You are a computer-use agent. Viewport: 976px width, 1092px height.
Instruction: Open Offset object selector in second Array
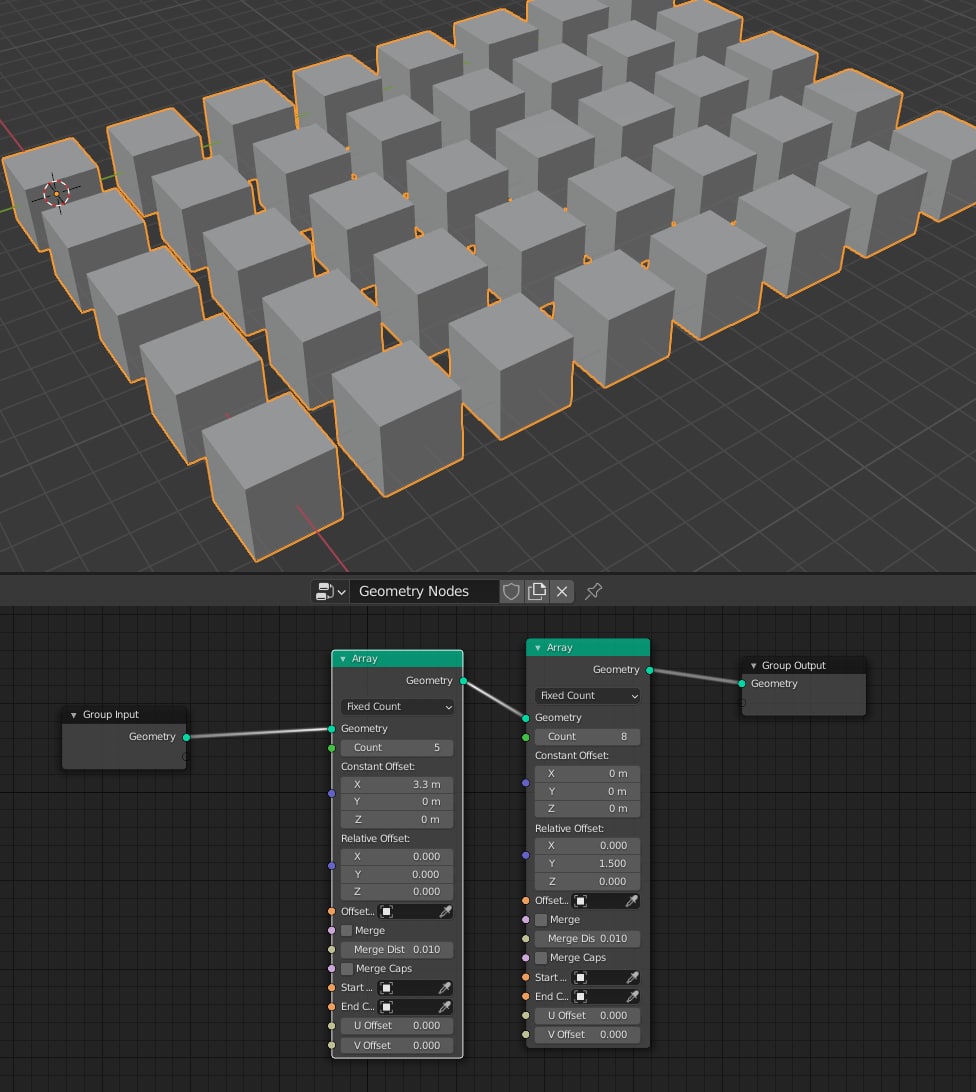(x=598, y=900)
